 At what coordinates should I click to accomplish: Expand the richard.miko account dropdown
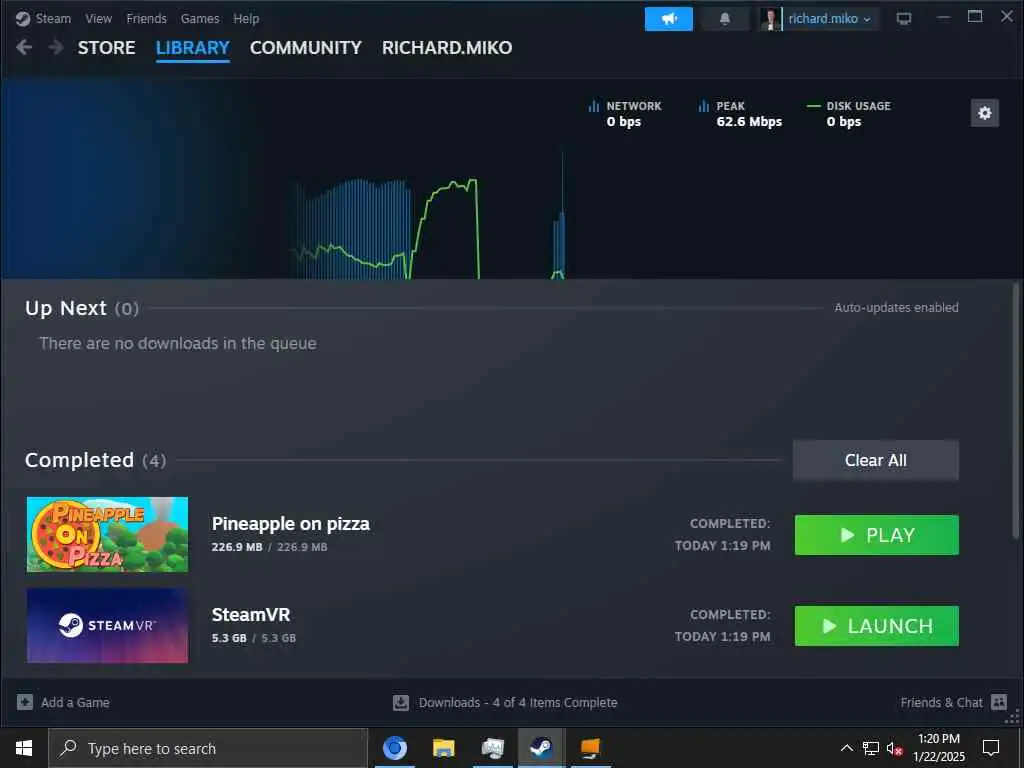click(829, 19)
